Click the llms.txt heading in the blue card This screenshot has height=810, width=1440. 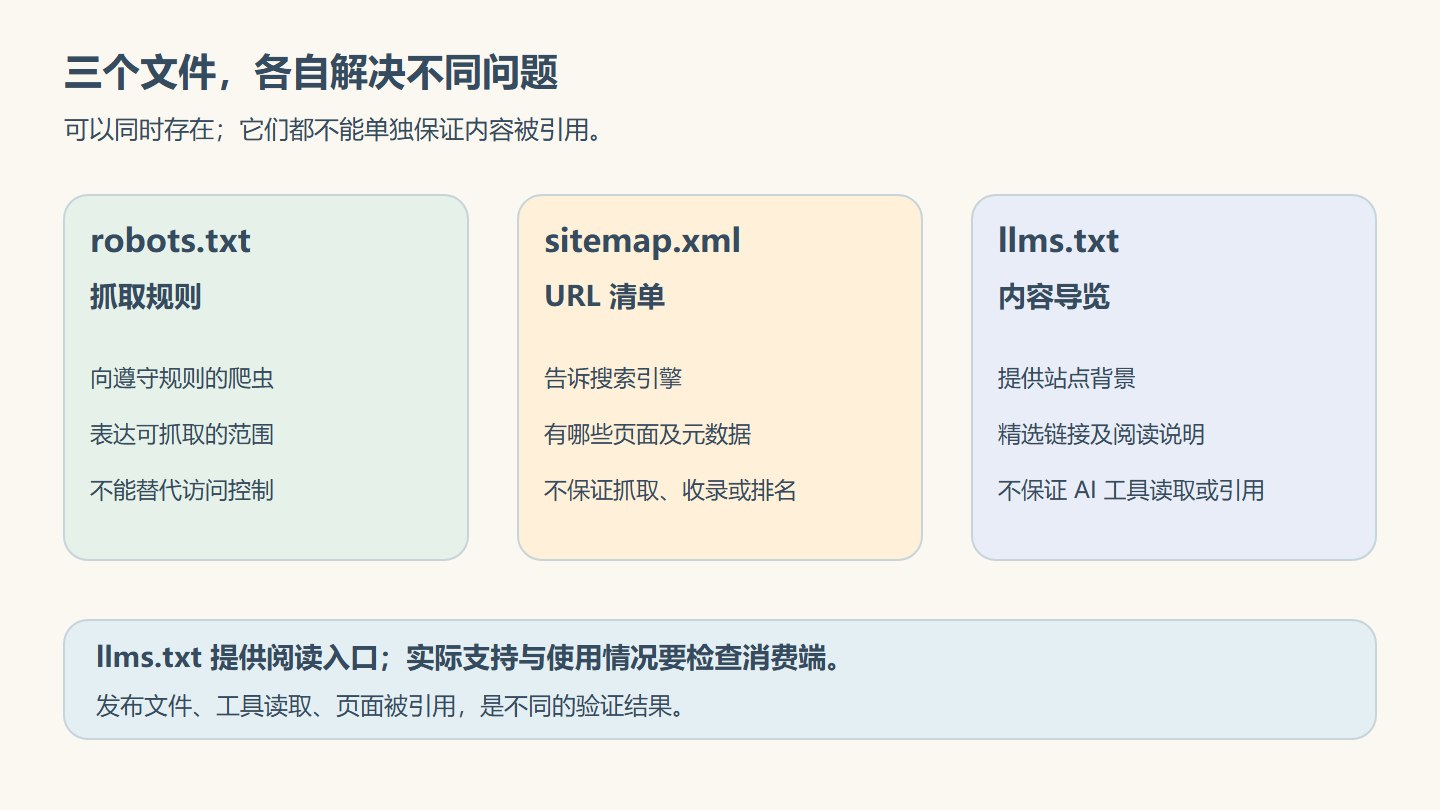coord(1058,241)
